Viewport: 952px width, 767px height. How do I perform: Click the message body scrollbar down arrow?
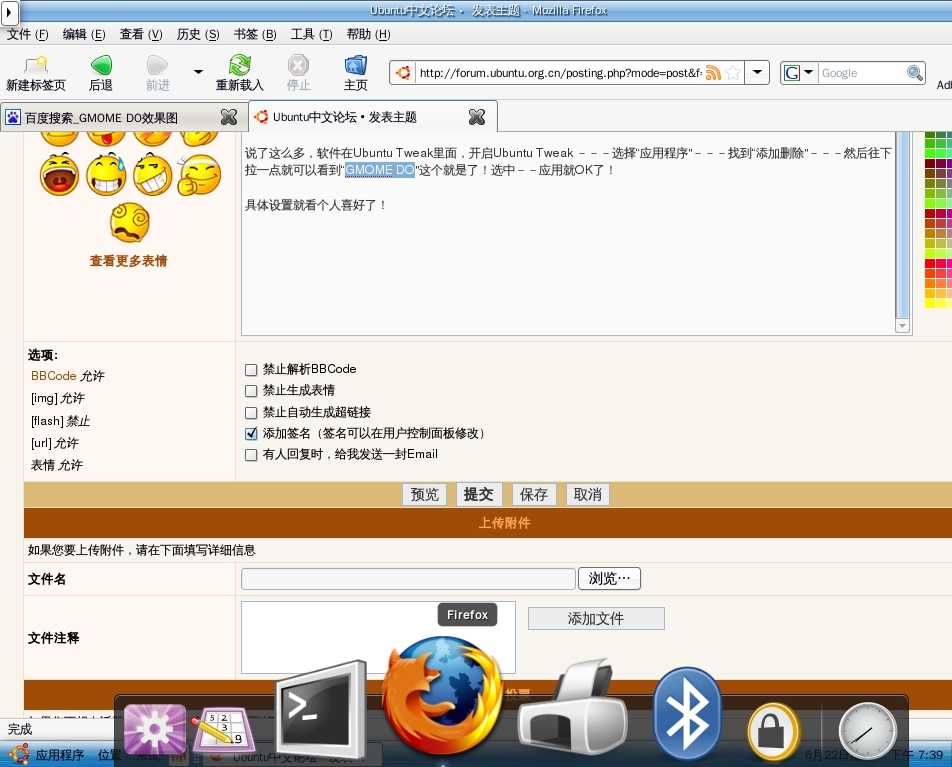coord(902,326)
